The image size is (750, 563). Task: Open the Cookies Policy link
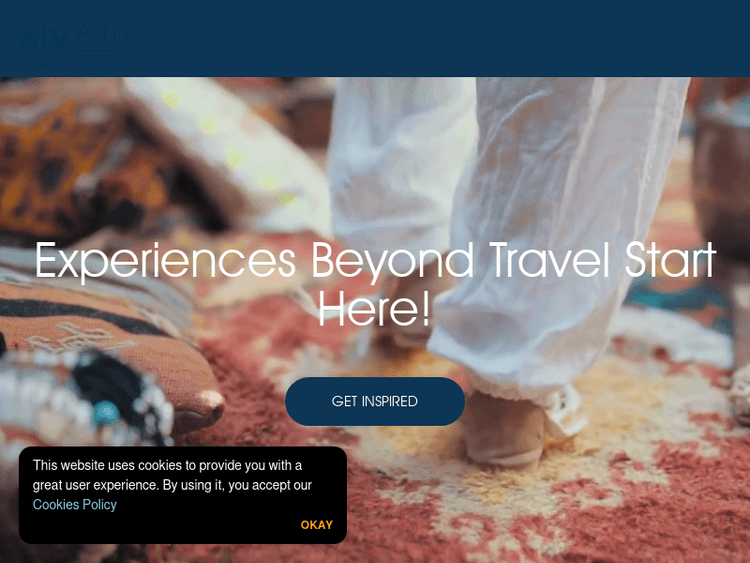75,505
